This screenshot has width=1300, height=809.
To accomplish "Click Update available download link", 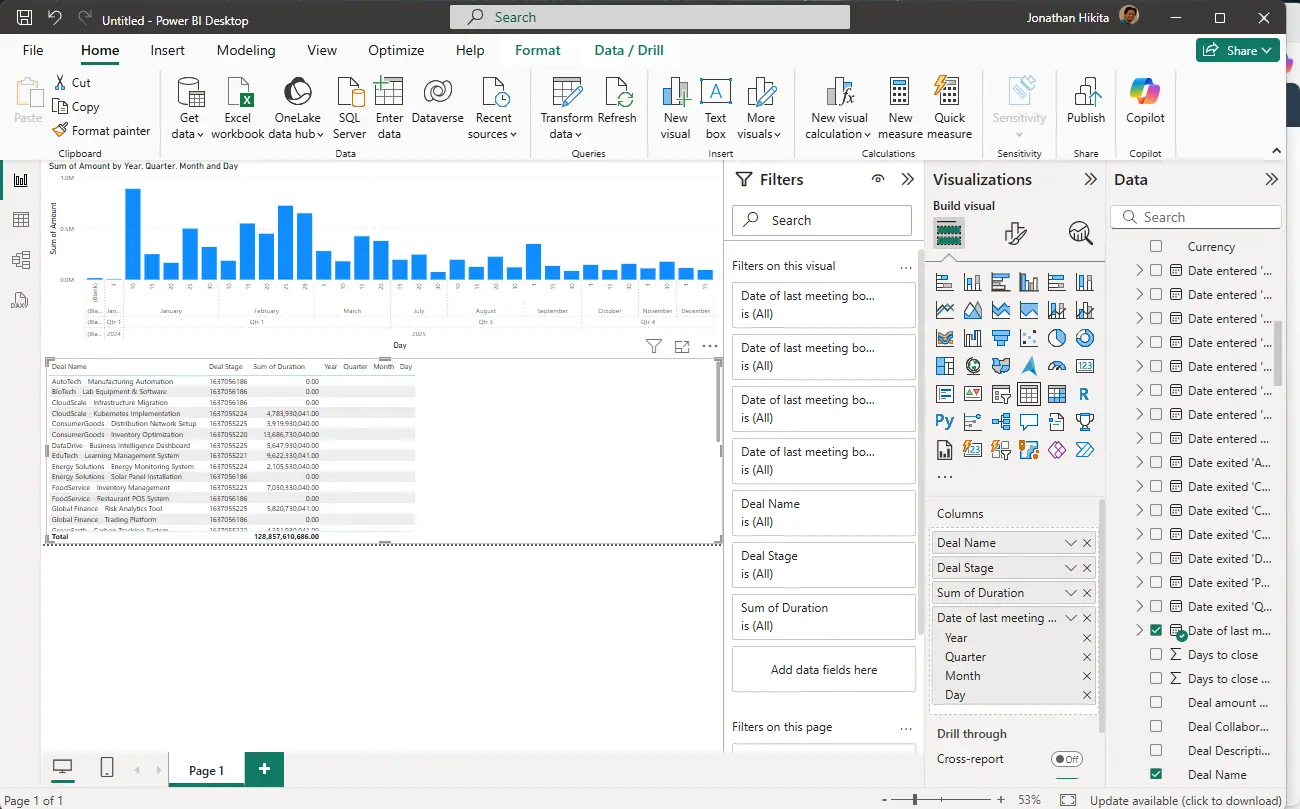I will pos(1185,800).
